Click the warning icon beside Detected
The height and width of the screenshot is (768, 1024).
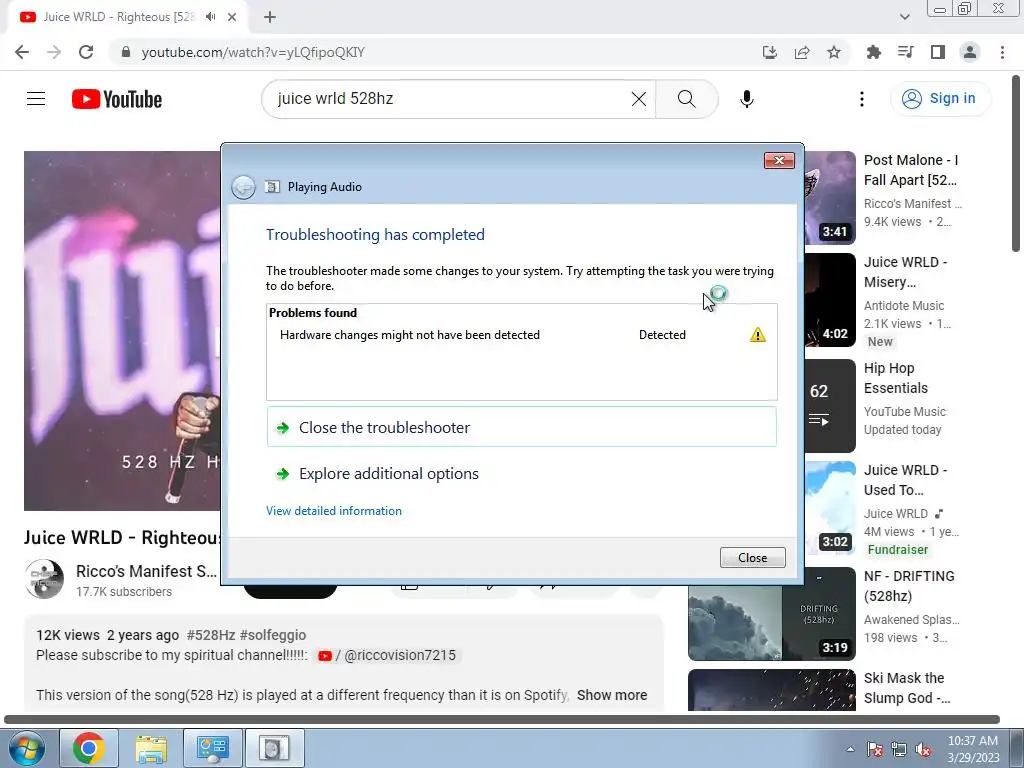pos(758,335)
